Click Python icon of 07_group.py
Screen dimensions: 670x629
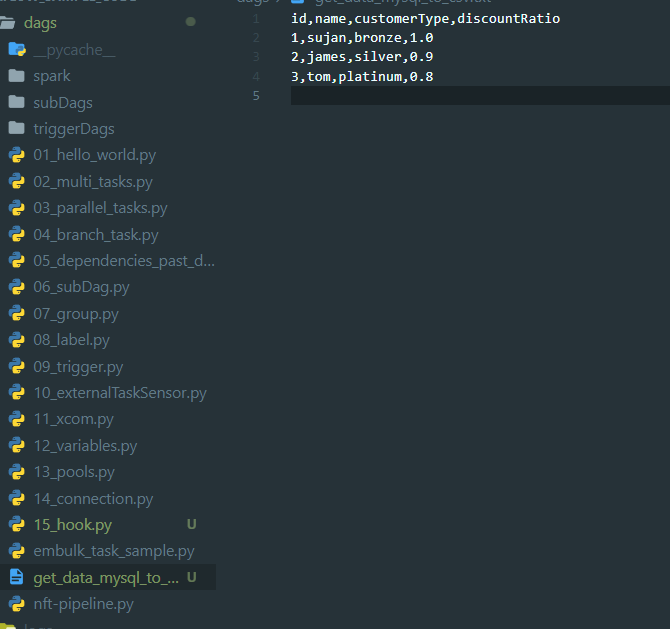17,314
